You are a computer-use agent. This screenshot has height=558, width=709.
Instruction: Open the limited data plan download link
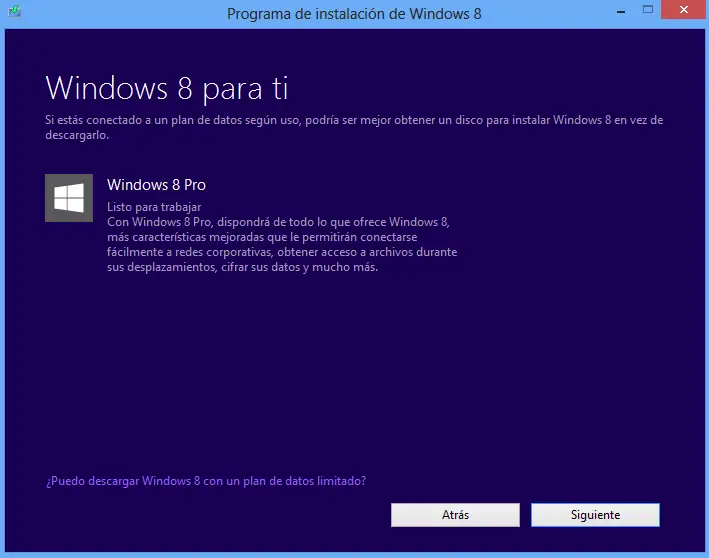click(x=206, y=481)
